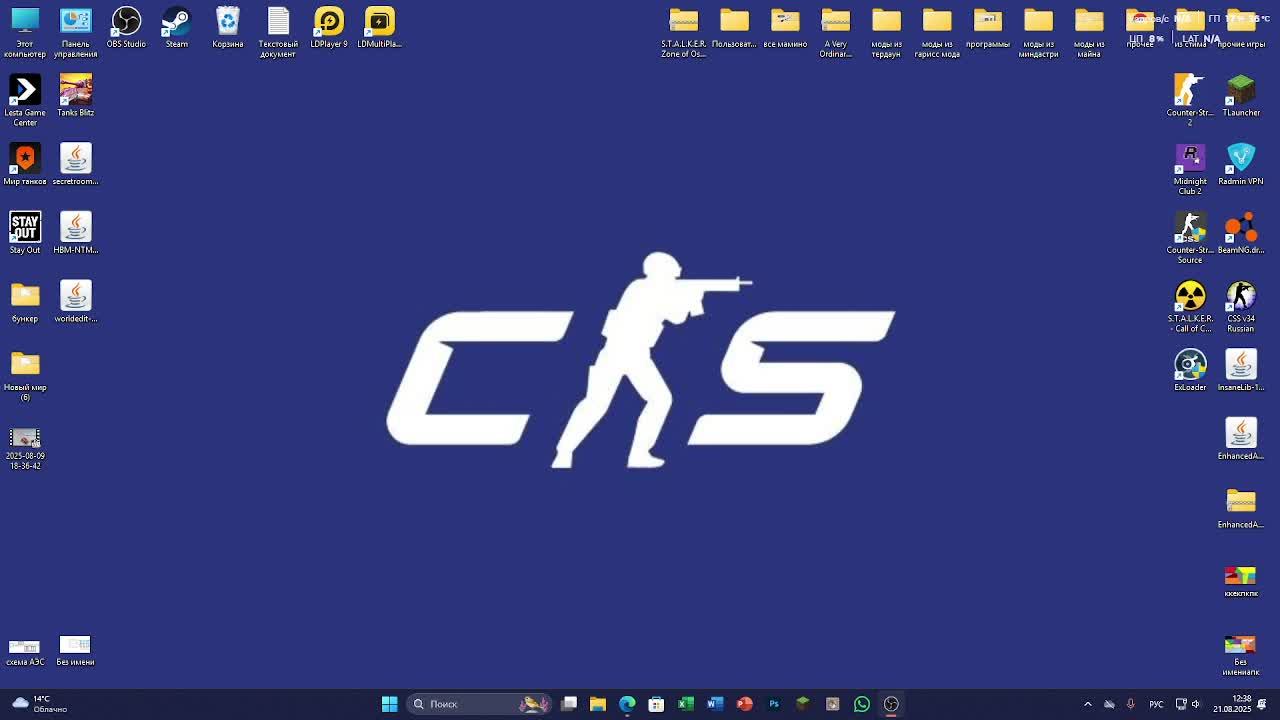Launch Microsoft Edge from the taskbar
Viewport: 1280px width, 720px height.
click(627, 704)
